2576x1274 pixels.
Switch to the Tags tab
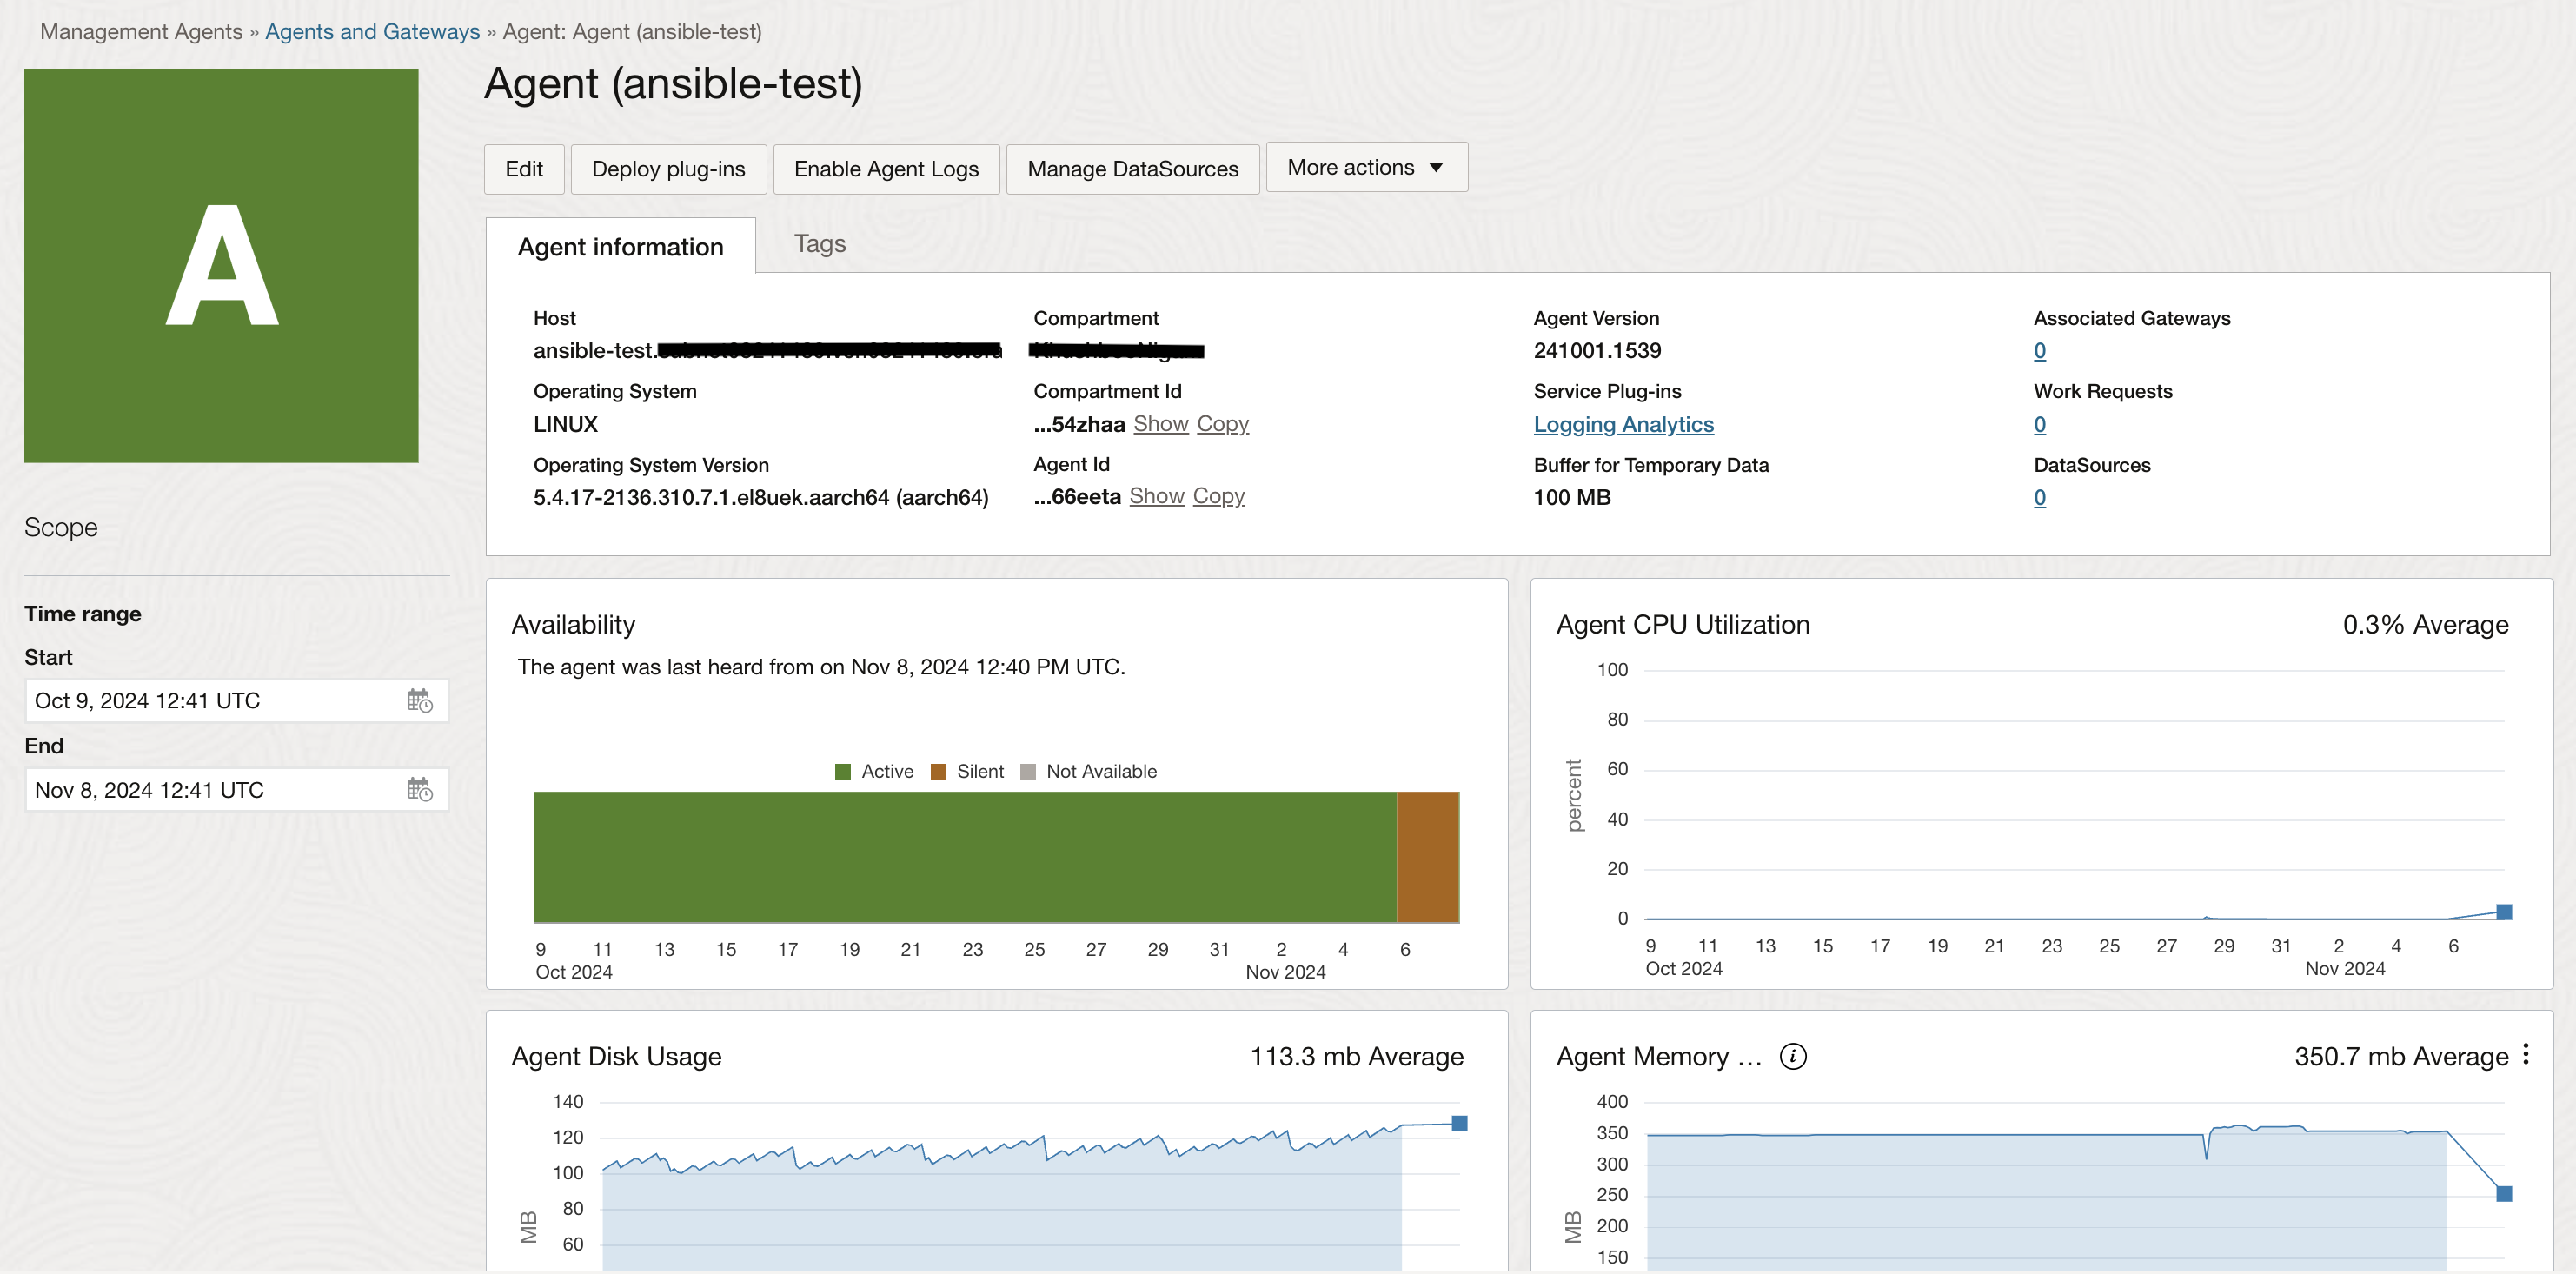click(x=819, y=244)
